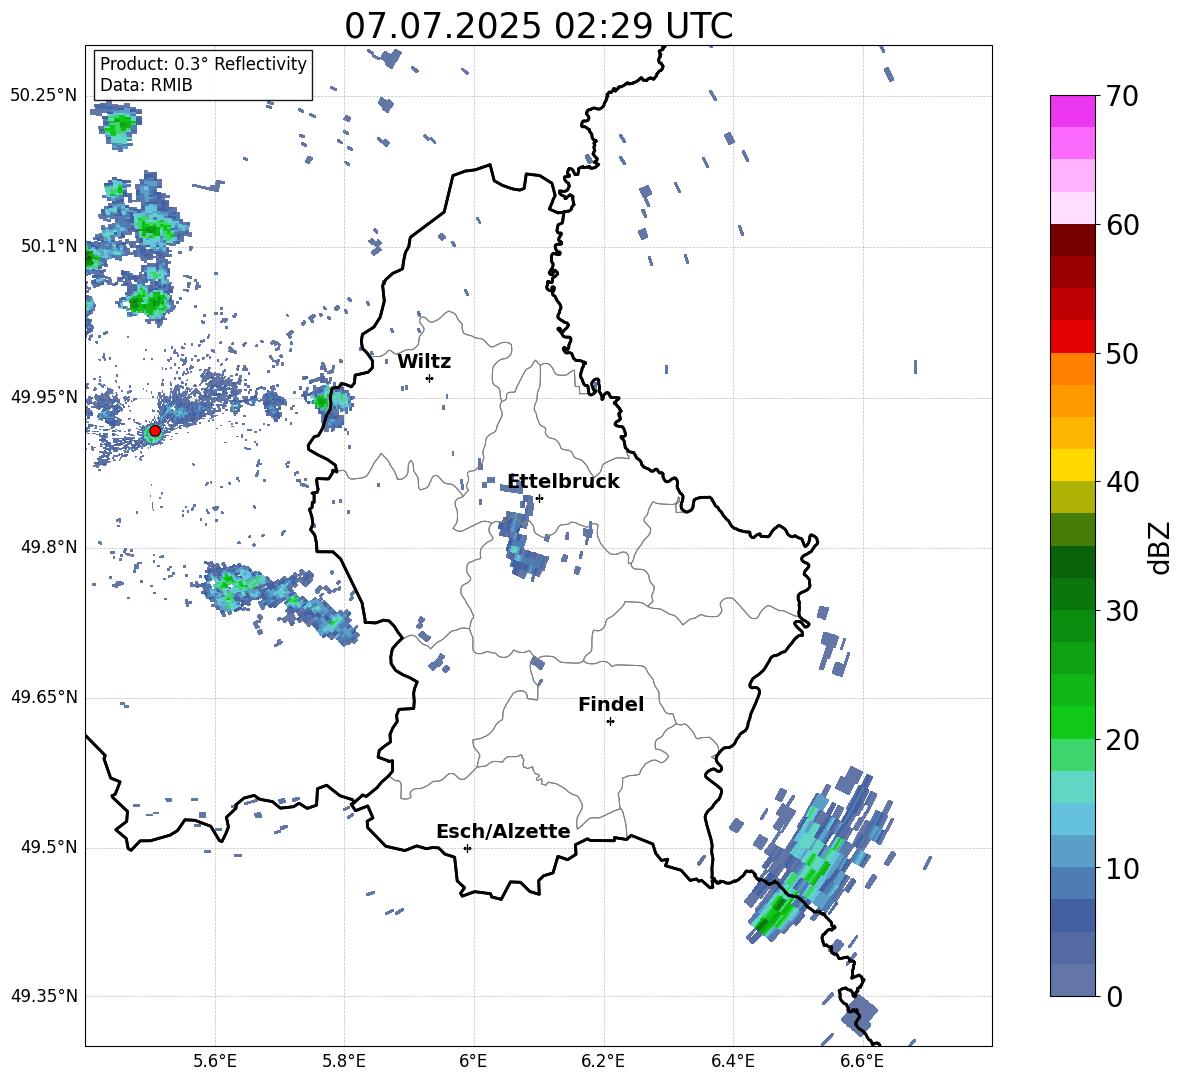This screenshot has width=1184, height=1081.
Task: Click the 40 tick on colorbar
Action: (x=1122, y=482)
